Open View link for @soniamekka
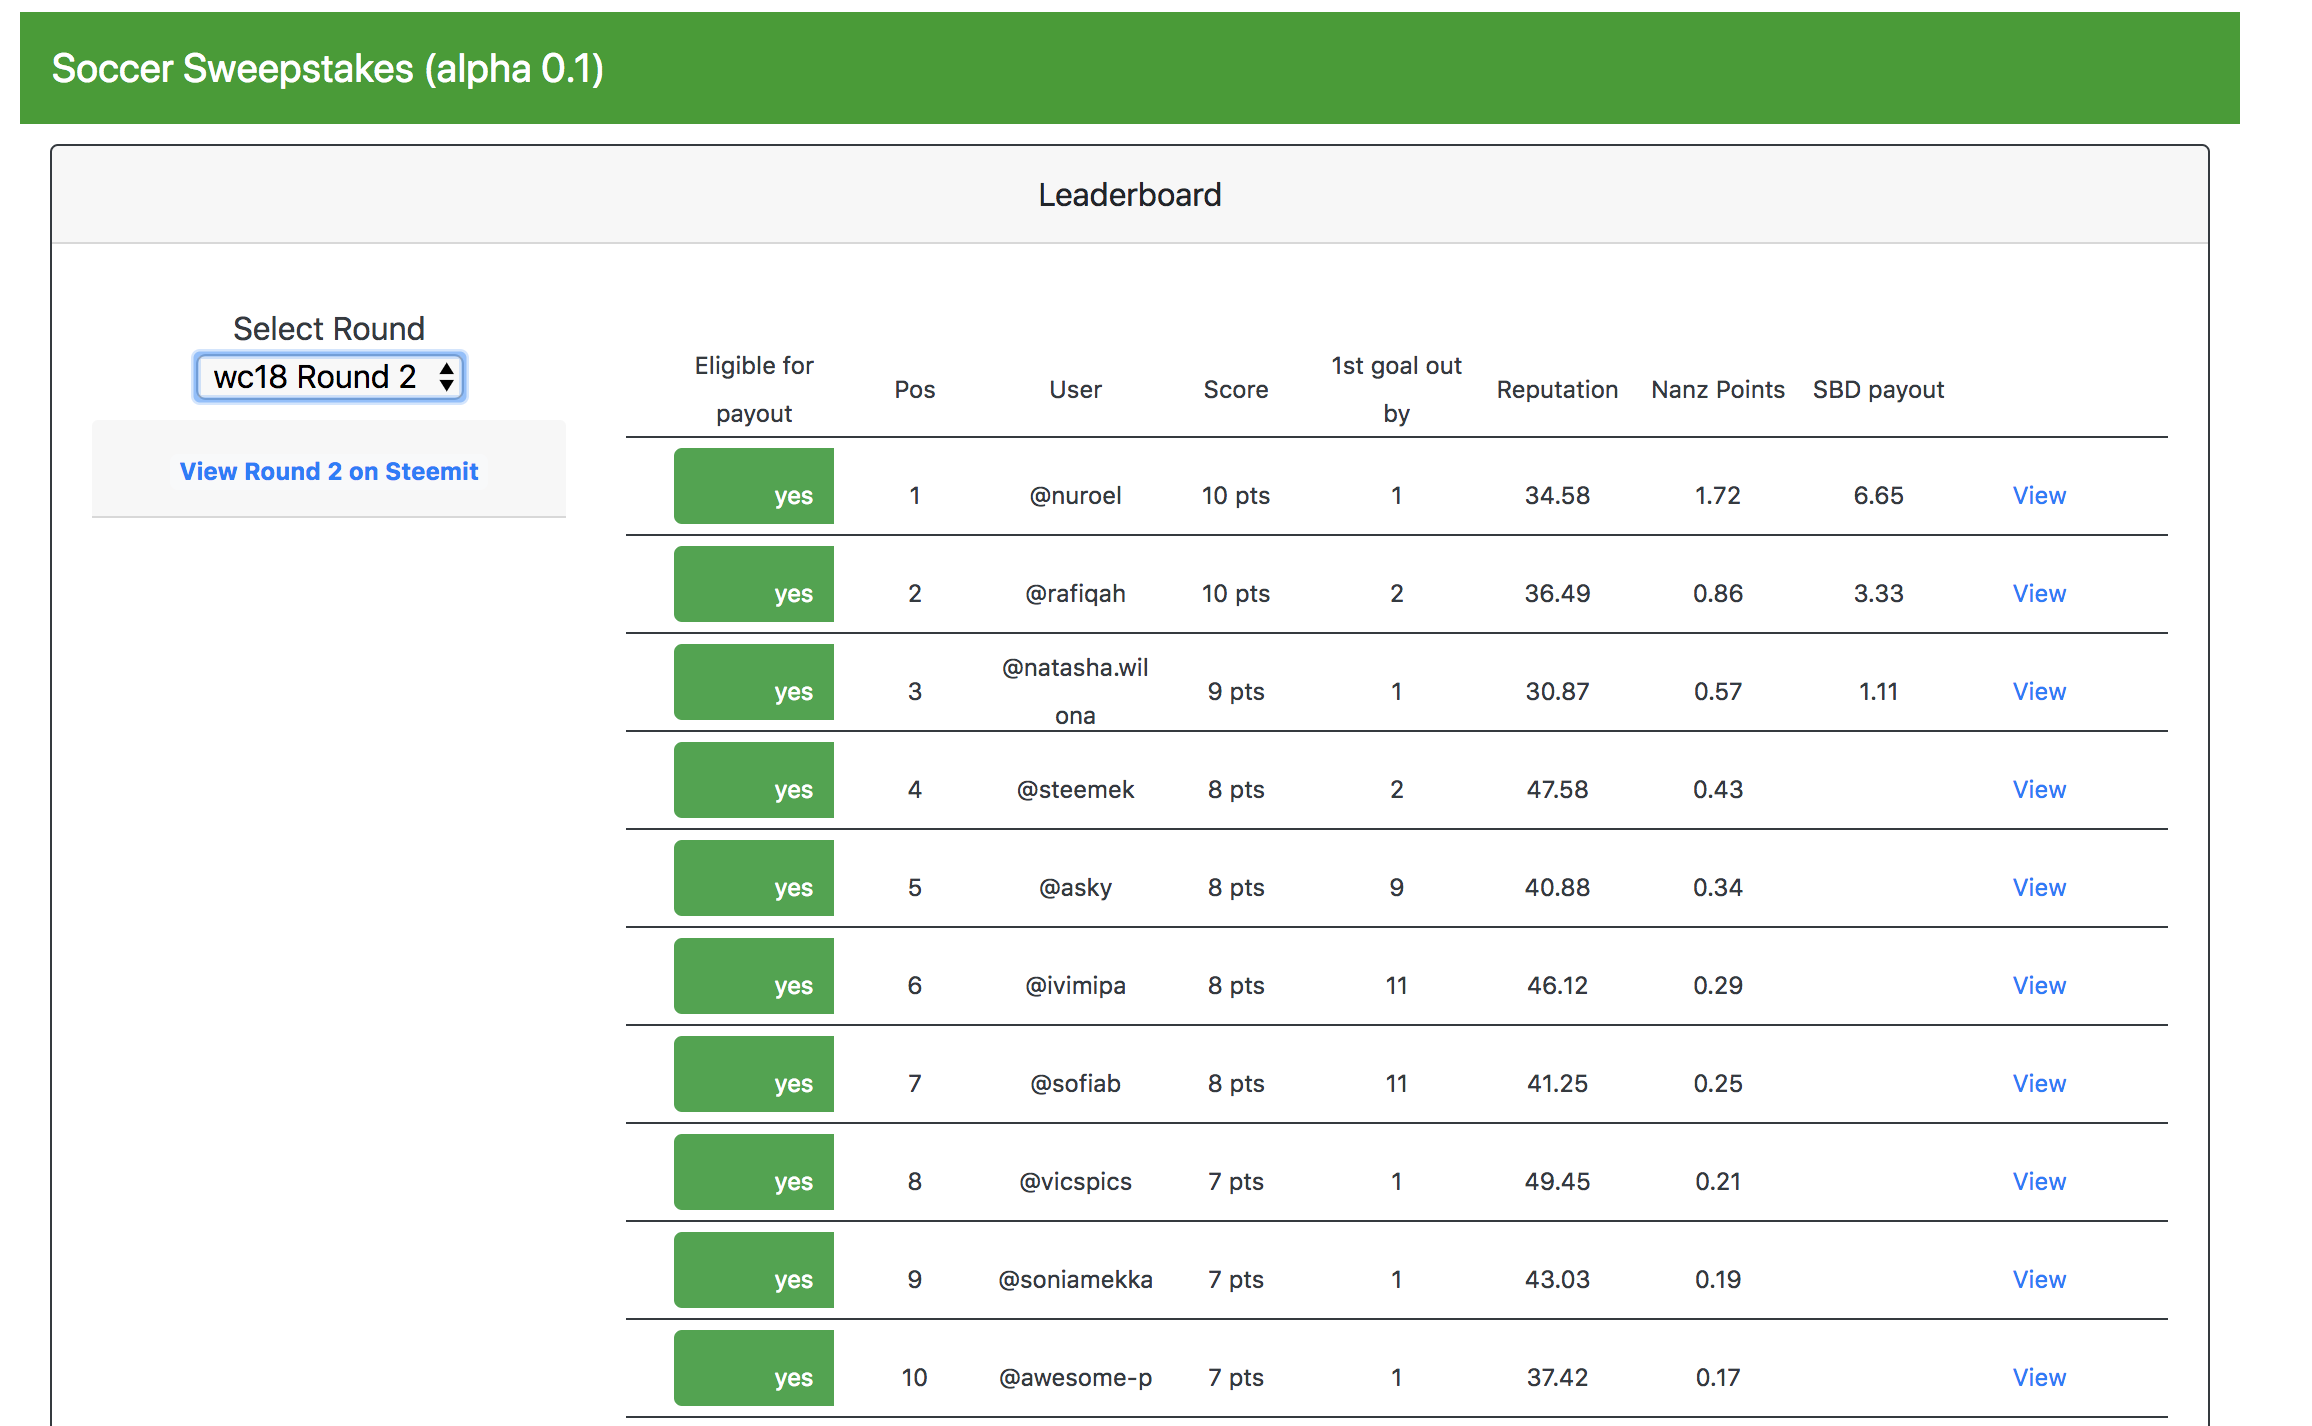 click(2038, 1279)
